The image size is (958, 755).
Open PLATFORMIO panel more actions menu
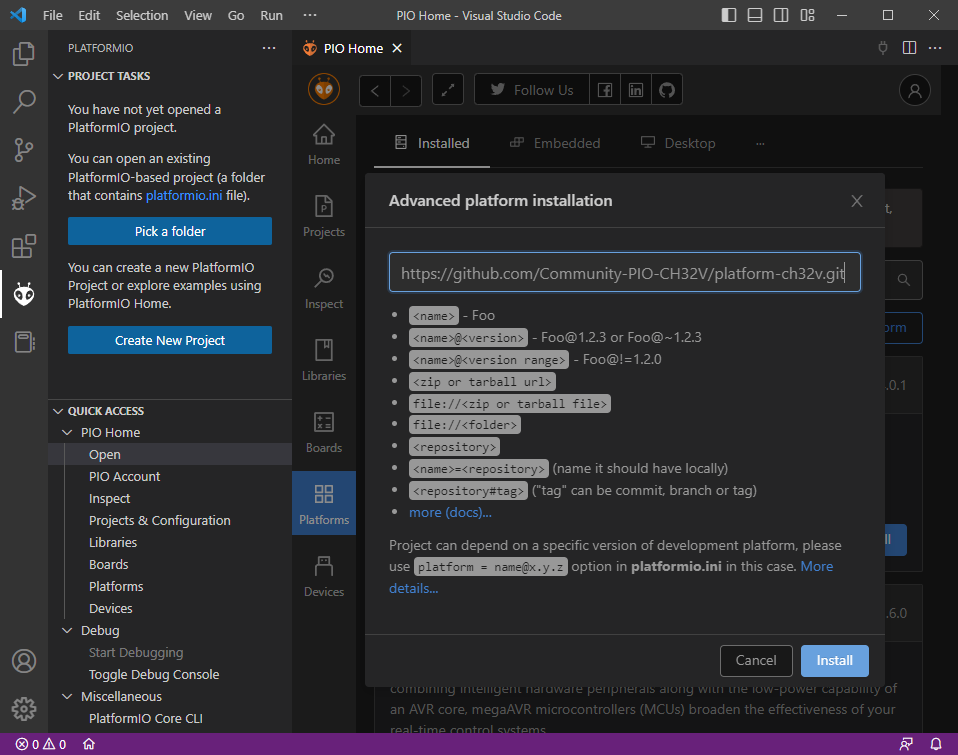[269, 48]
